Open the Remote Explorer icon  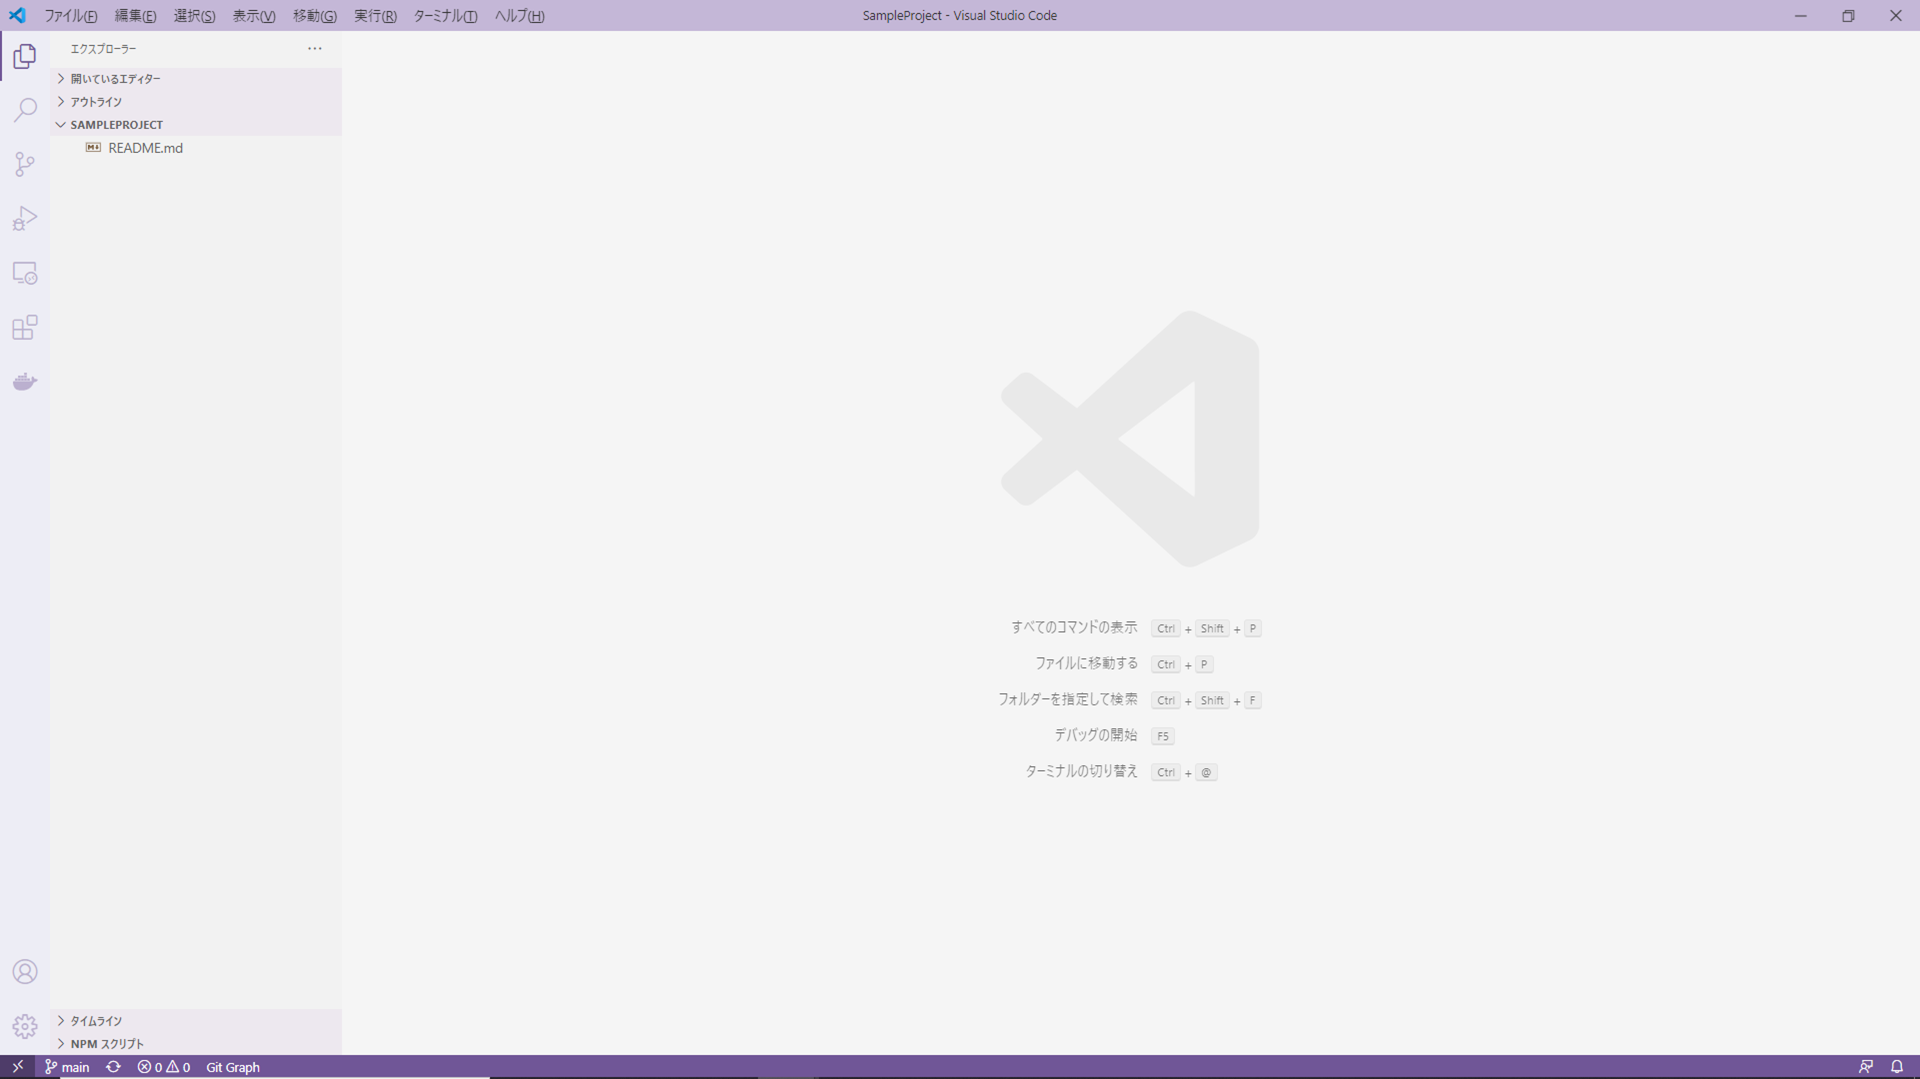coord(25,273)
